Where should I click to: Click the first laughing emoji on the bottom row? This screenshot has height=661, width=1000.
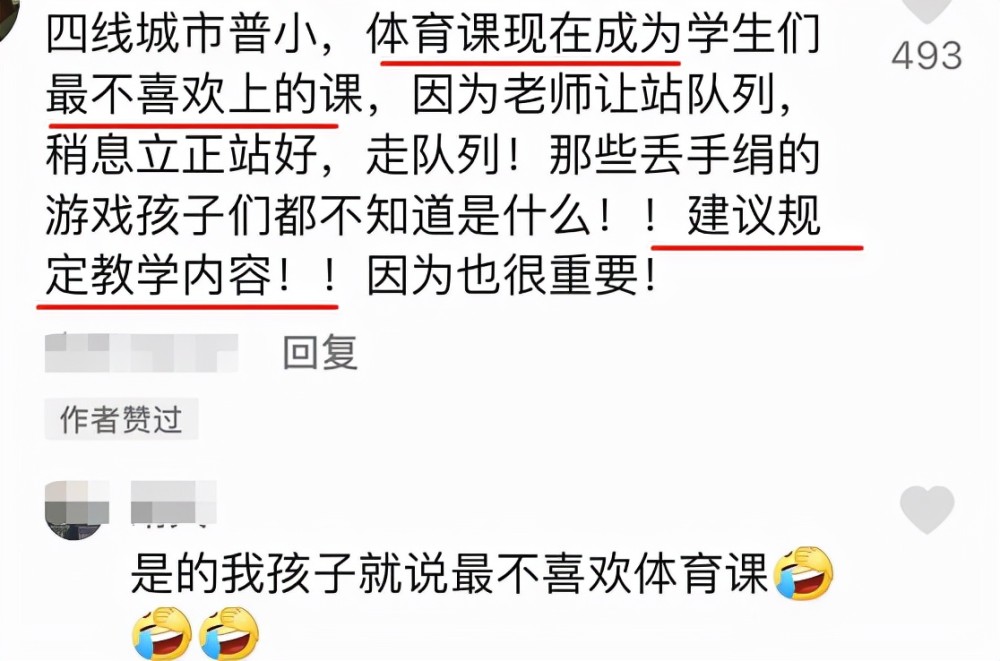coord(162,634)
